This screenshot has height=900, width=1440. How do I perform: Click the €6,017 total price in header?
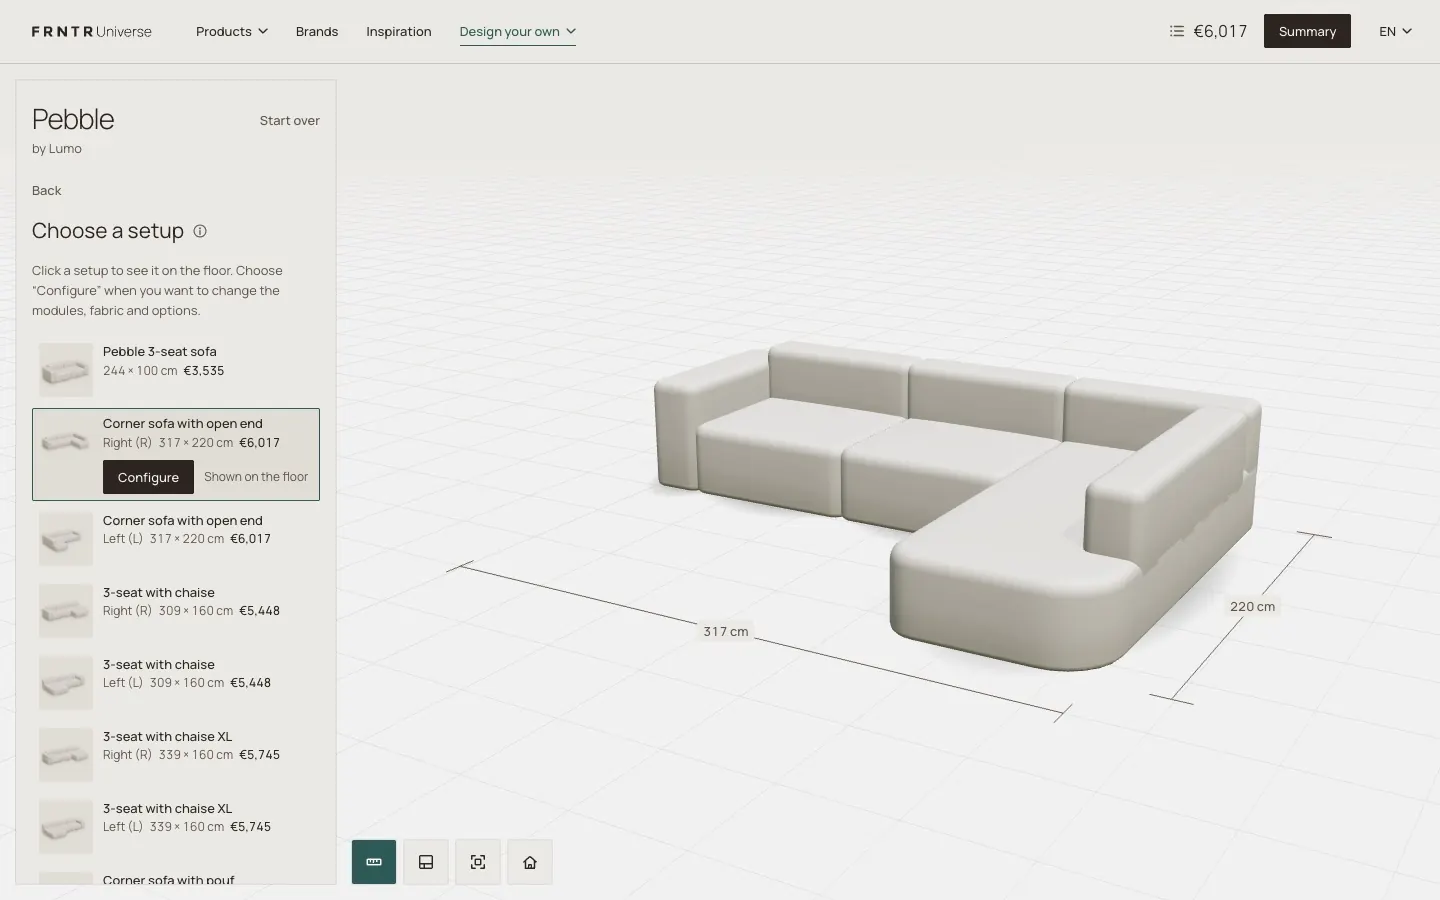click(x=1221, y=31)
